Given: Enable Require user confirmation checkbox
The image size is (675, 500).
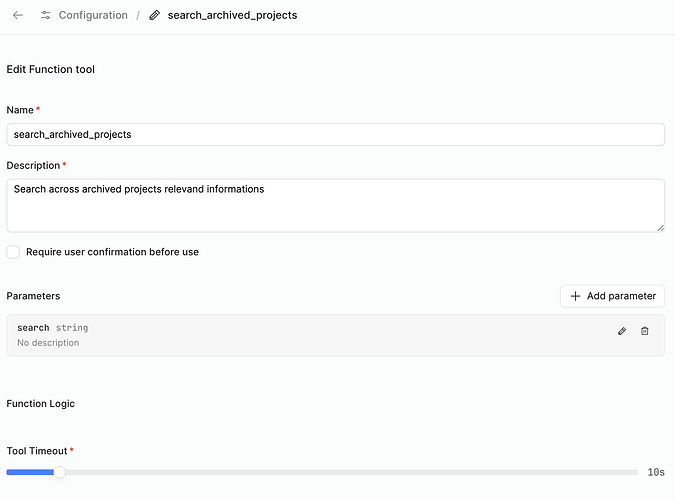Looking at the screenshot, I should tap(13, 252).
